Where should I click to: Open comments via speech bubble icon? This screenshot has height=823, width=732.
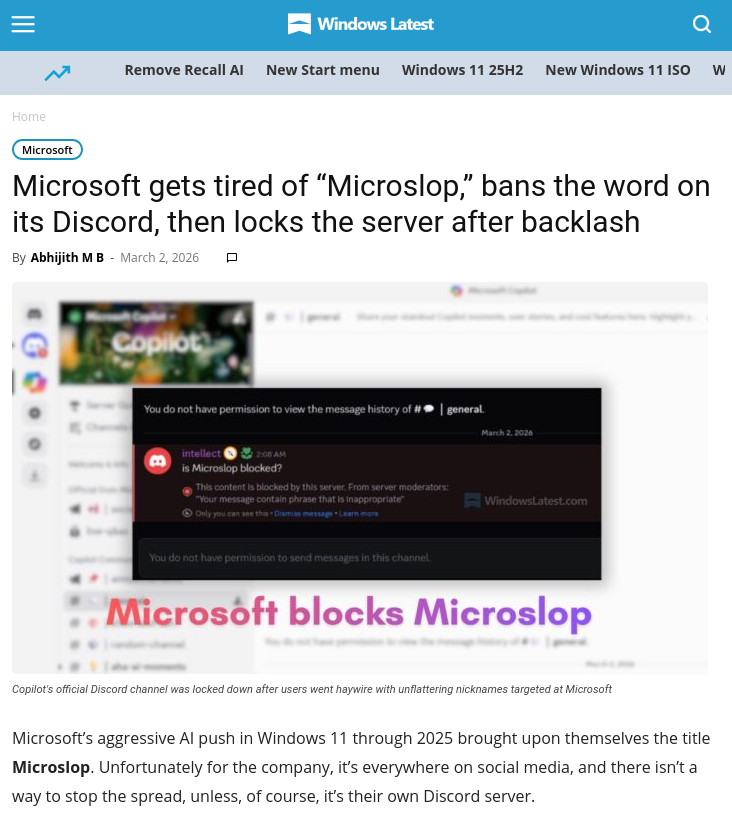(x=232, y=258)
